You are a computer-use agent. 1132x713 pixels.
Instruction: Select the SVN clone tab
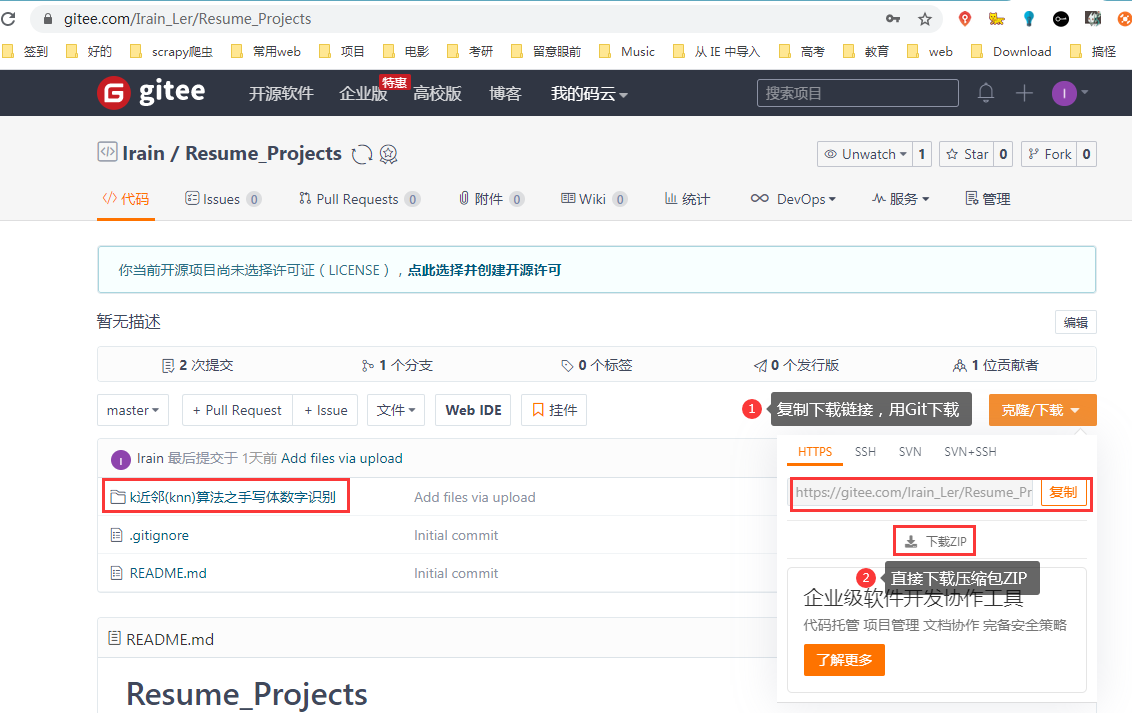pyautogui.click(x=910, y=452)
